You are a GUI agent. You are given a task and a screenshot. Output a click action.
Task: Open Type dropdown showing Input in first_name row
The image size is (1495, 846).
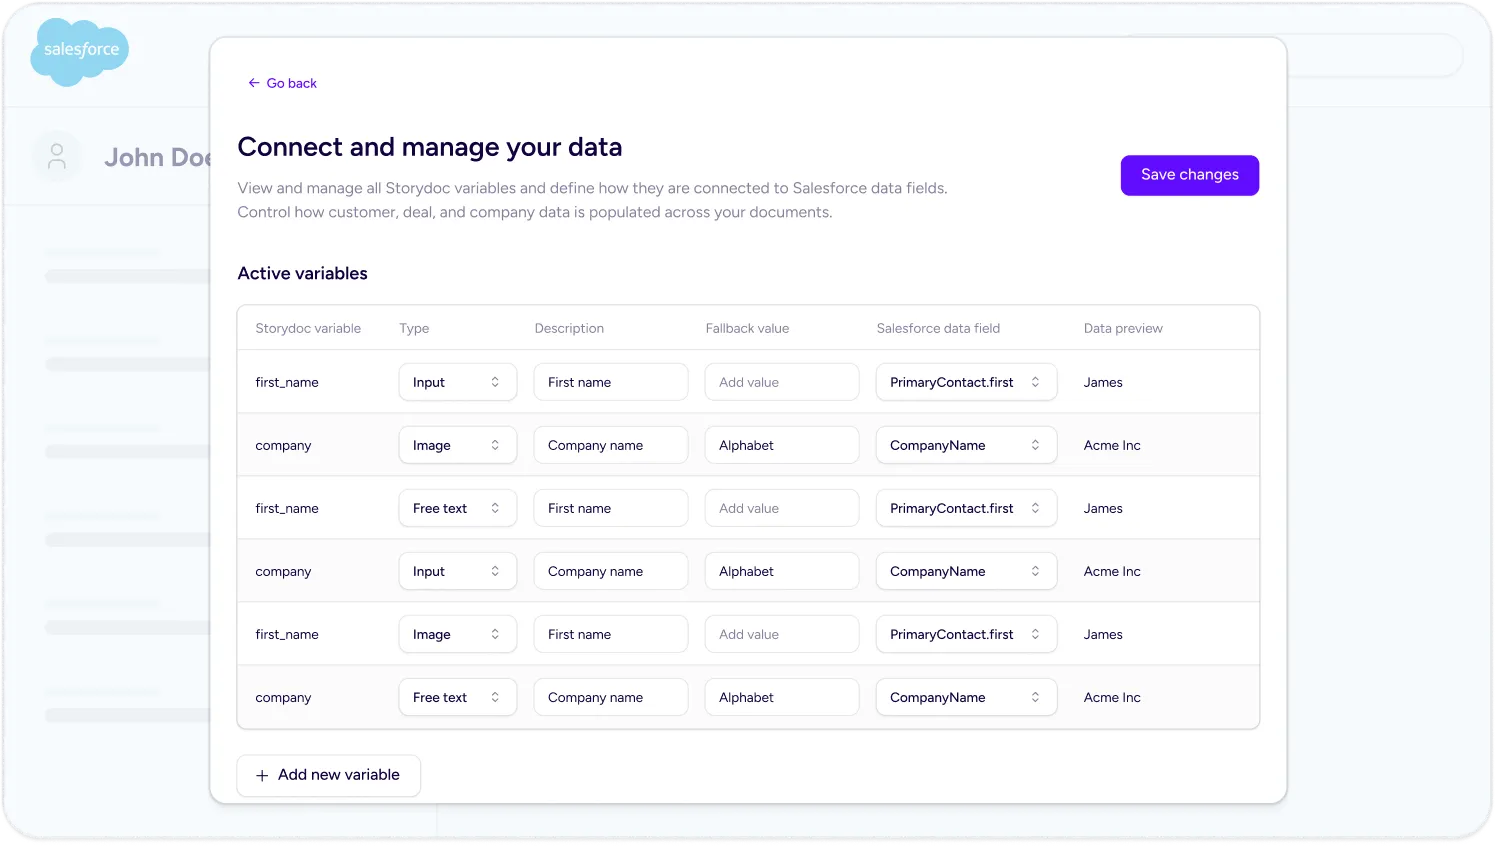458,382
